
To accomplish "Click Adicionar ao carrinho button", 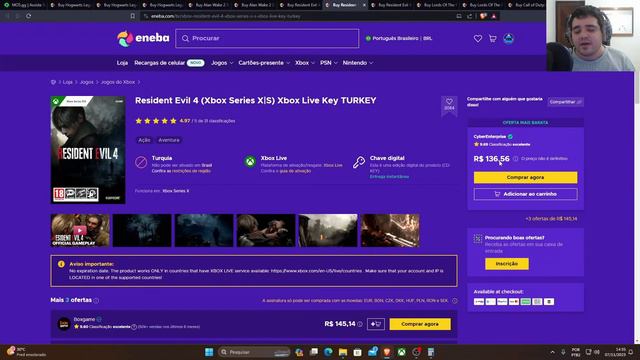I will coord(525,194).
